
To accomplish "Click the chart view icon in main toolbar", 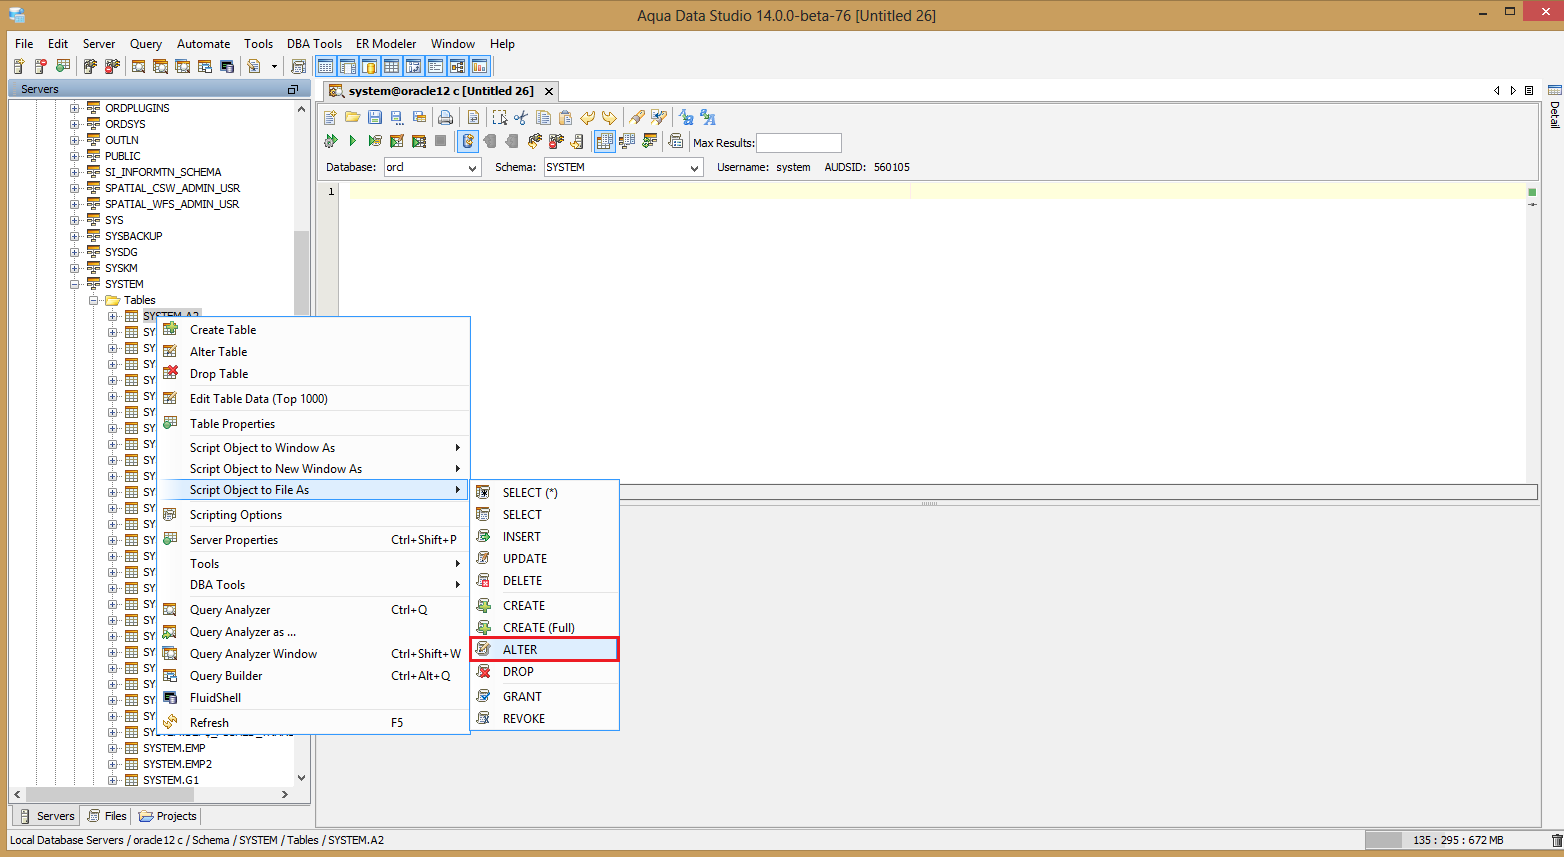I will coord(480,66).
